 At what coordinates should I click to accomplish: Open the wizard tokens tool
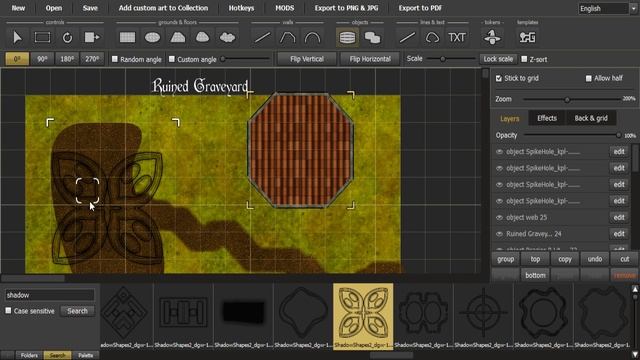tap(492, 38)
